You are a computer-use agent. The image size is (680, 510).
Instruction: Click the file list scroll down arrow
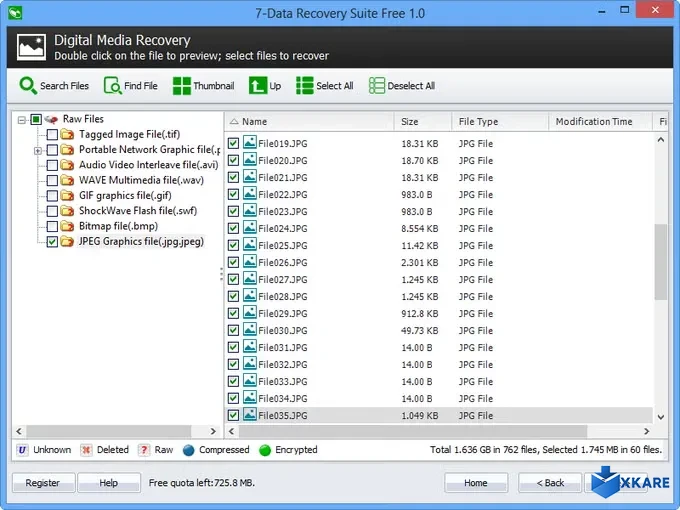[x=660, y=417]
